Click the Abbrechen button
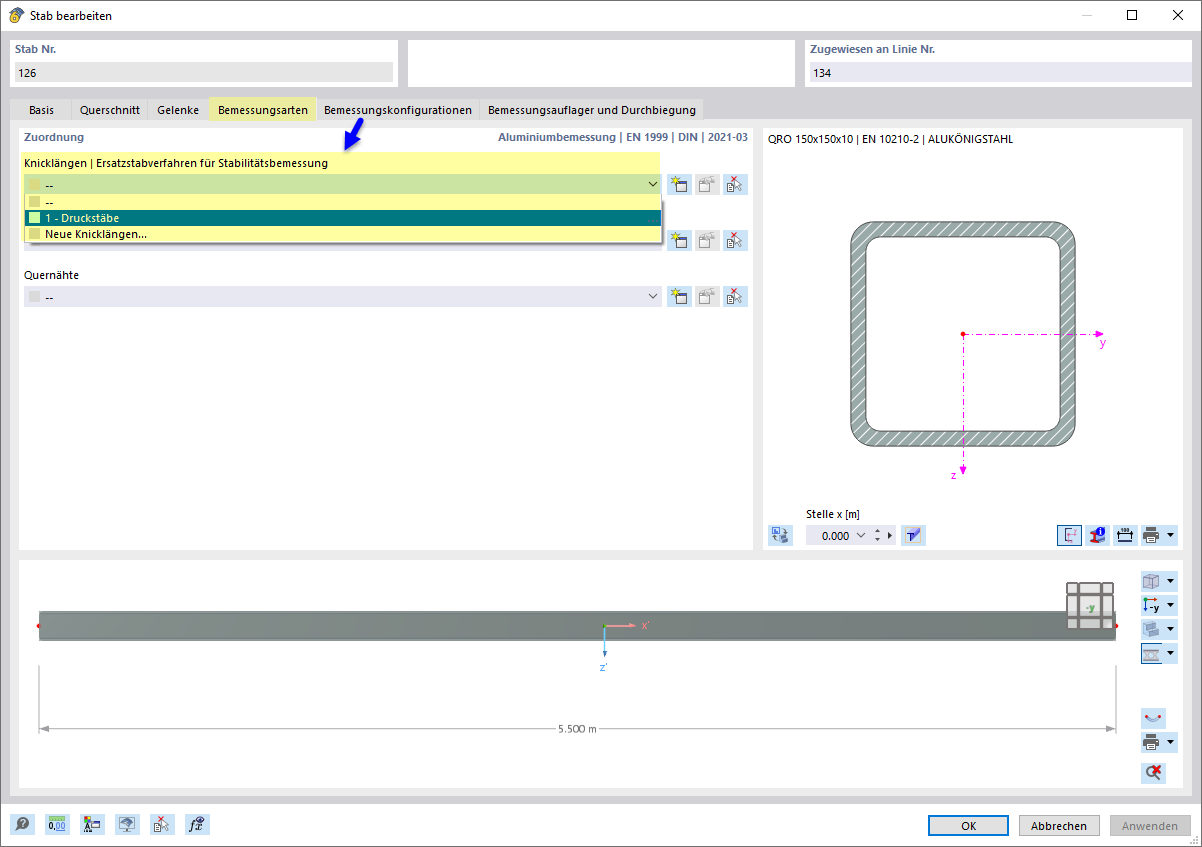This screenshot has width=1202, height=847. click(x=1059, y=826)
